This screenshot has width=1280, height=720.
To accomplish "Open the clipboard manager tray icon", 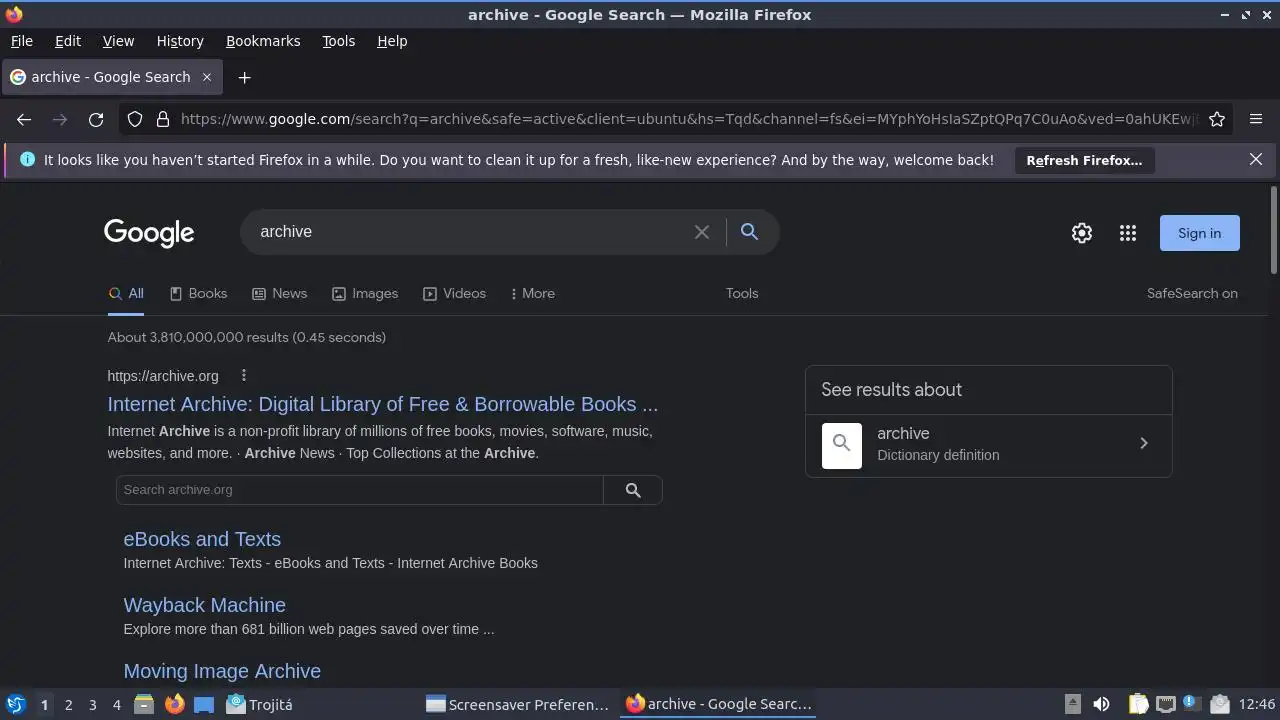I will (1139, 704).
